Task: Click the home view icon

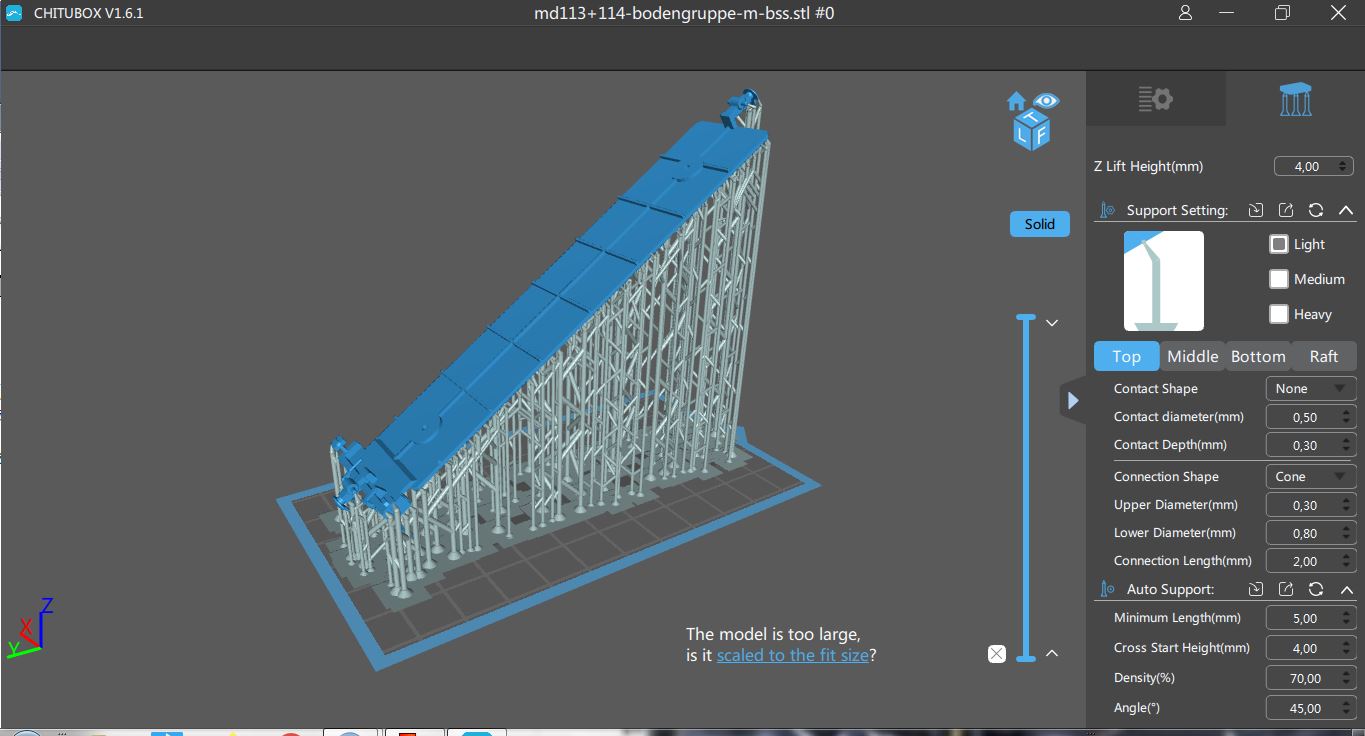Action: (x=1017, y=101)
